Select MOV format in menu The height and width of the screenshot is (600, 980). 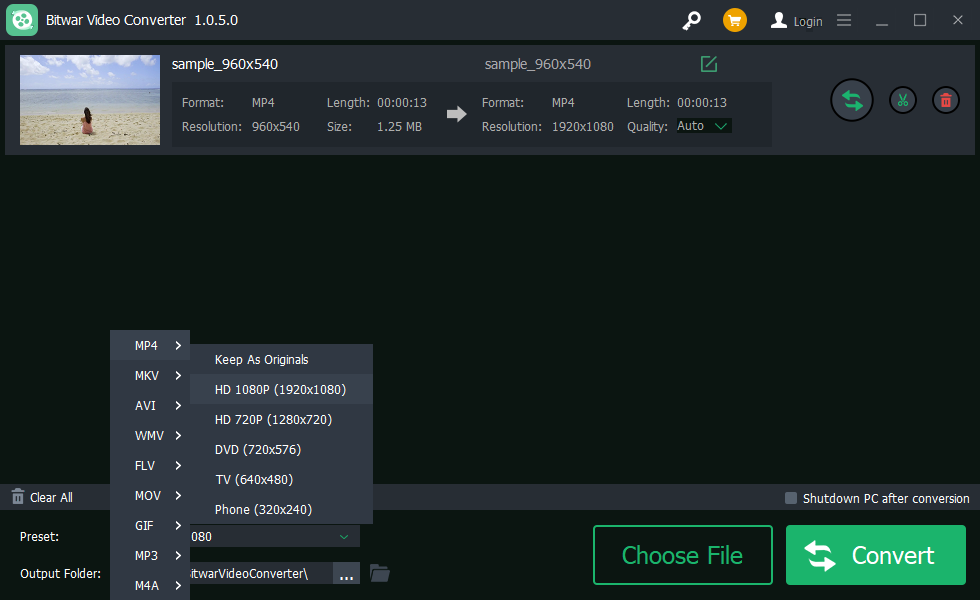tap(150, 496)
